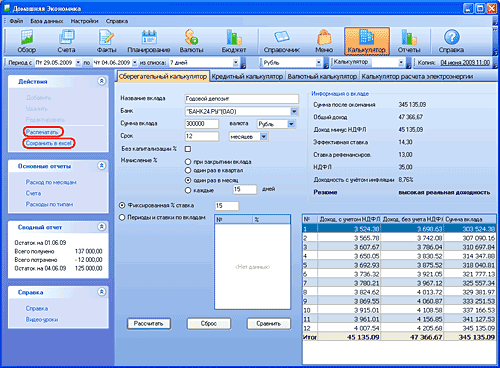Image resolution: width=500 pixels, height=368 pixels.
Task: Open the period end date dropdown
Action: coord(135,62)
